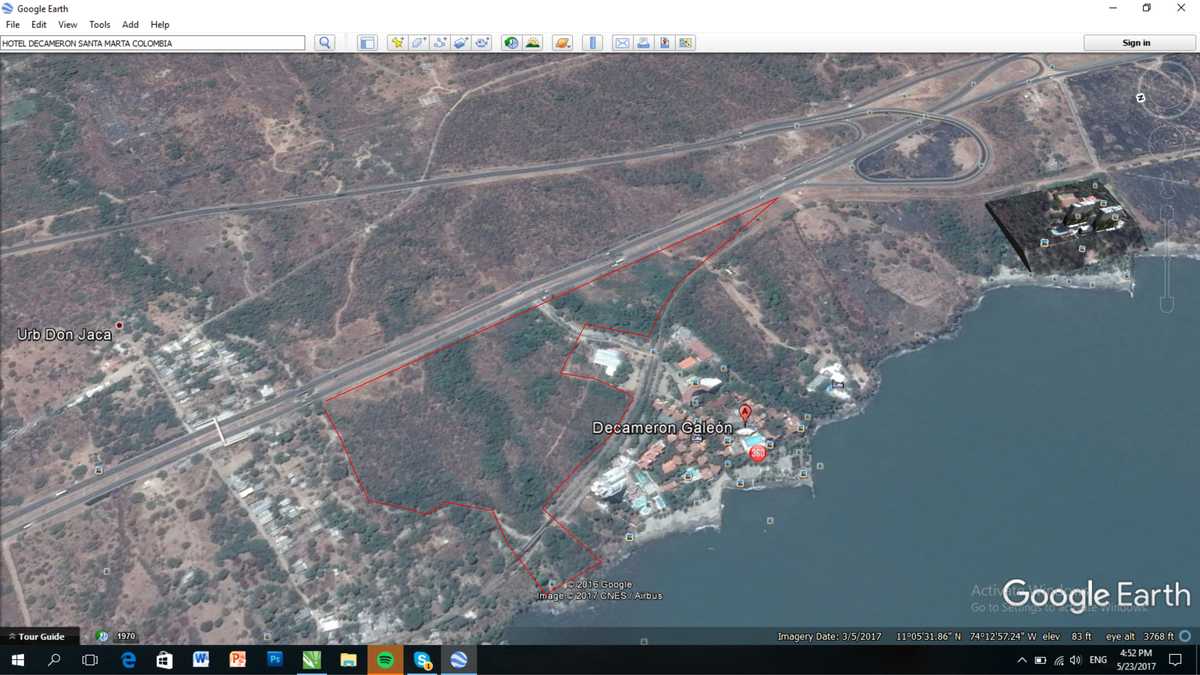Click the Wi-Fi network tray icon
Viewport: 1200px width, 675px height.
[x=1058, y=660]
